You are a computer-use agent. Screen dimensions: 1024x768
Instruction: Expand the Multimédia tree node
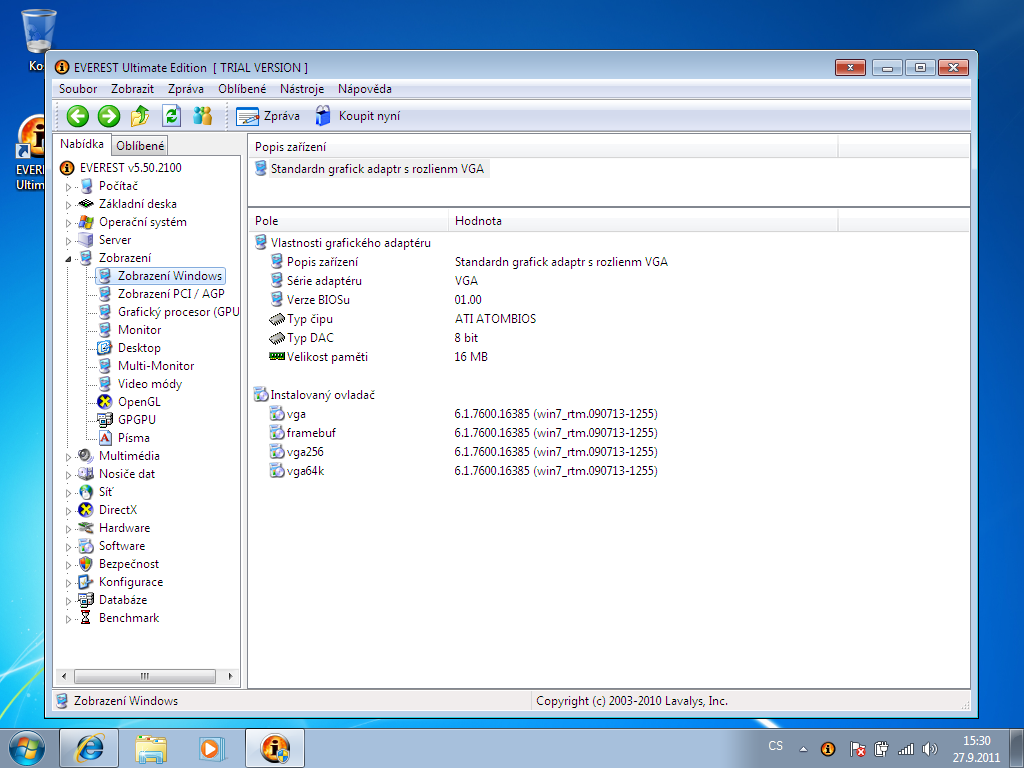(69, 456)
